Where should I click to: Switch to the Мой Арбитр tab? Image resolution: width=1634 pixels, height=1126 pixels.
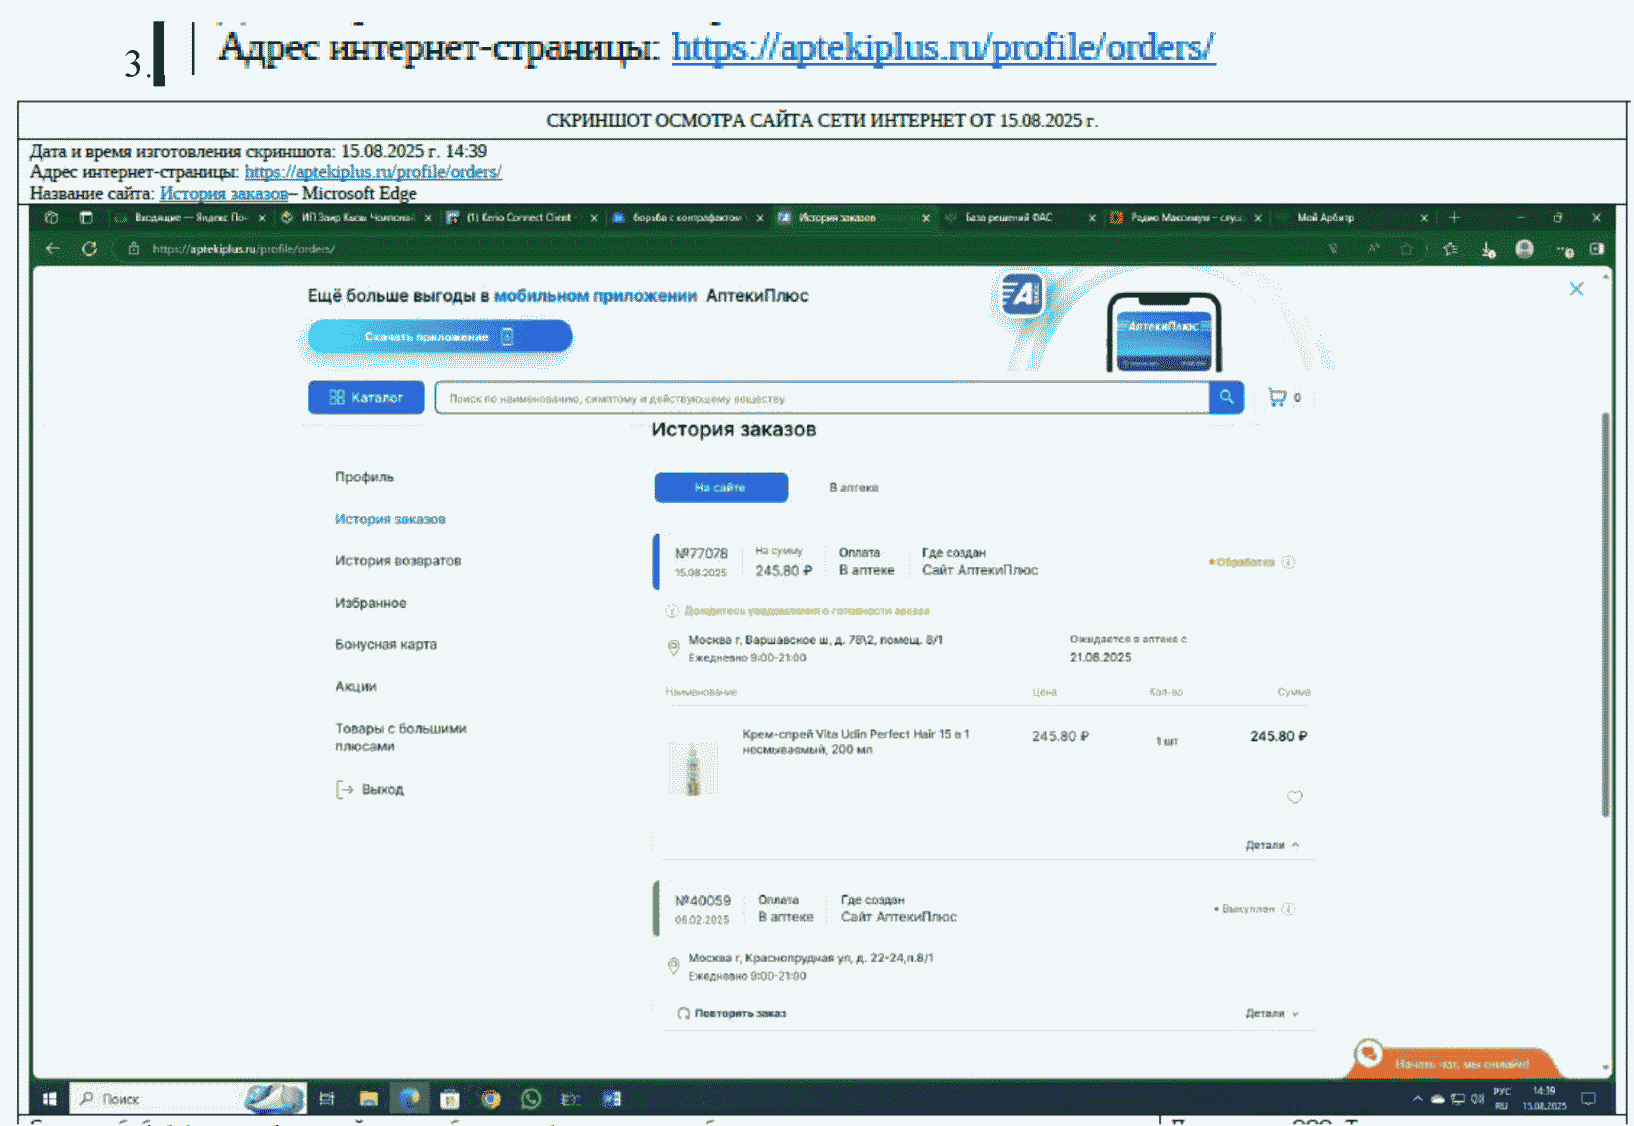1354,218
